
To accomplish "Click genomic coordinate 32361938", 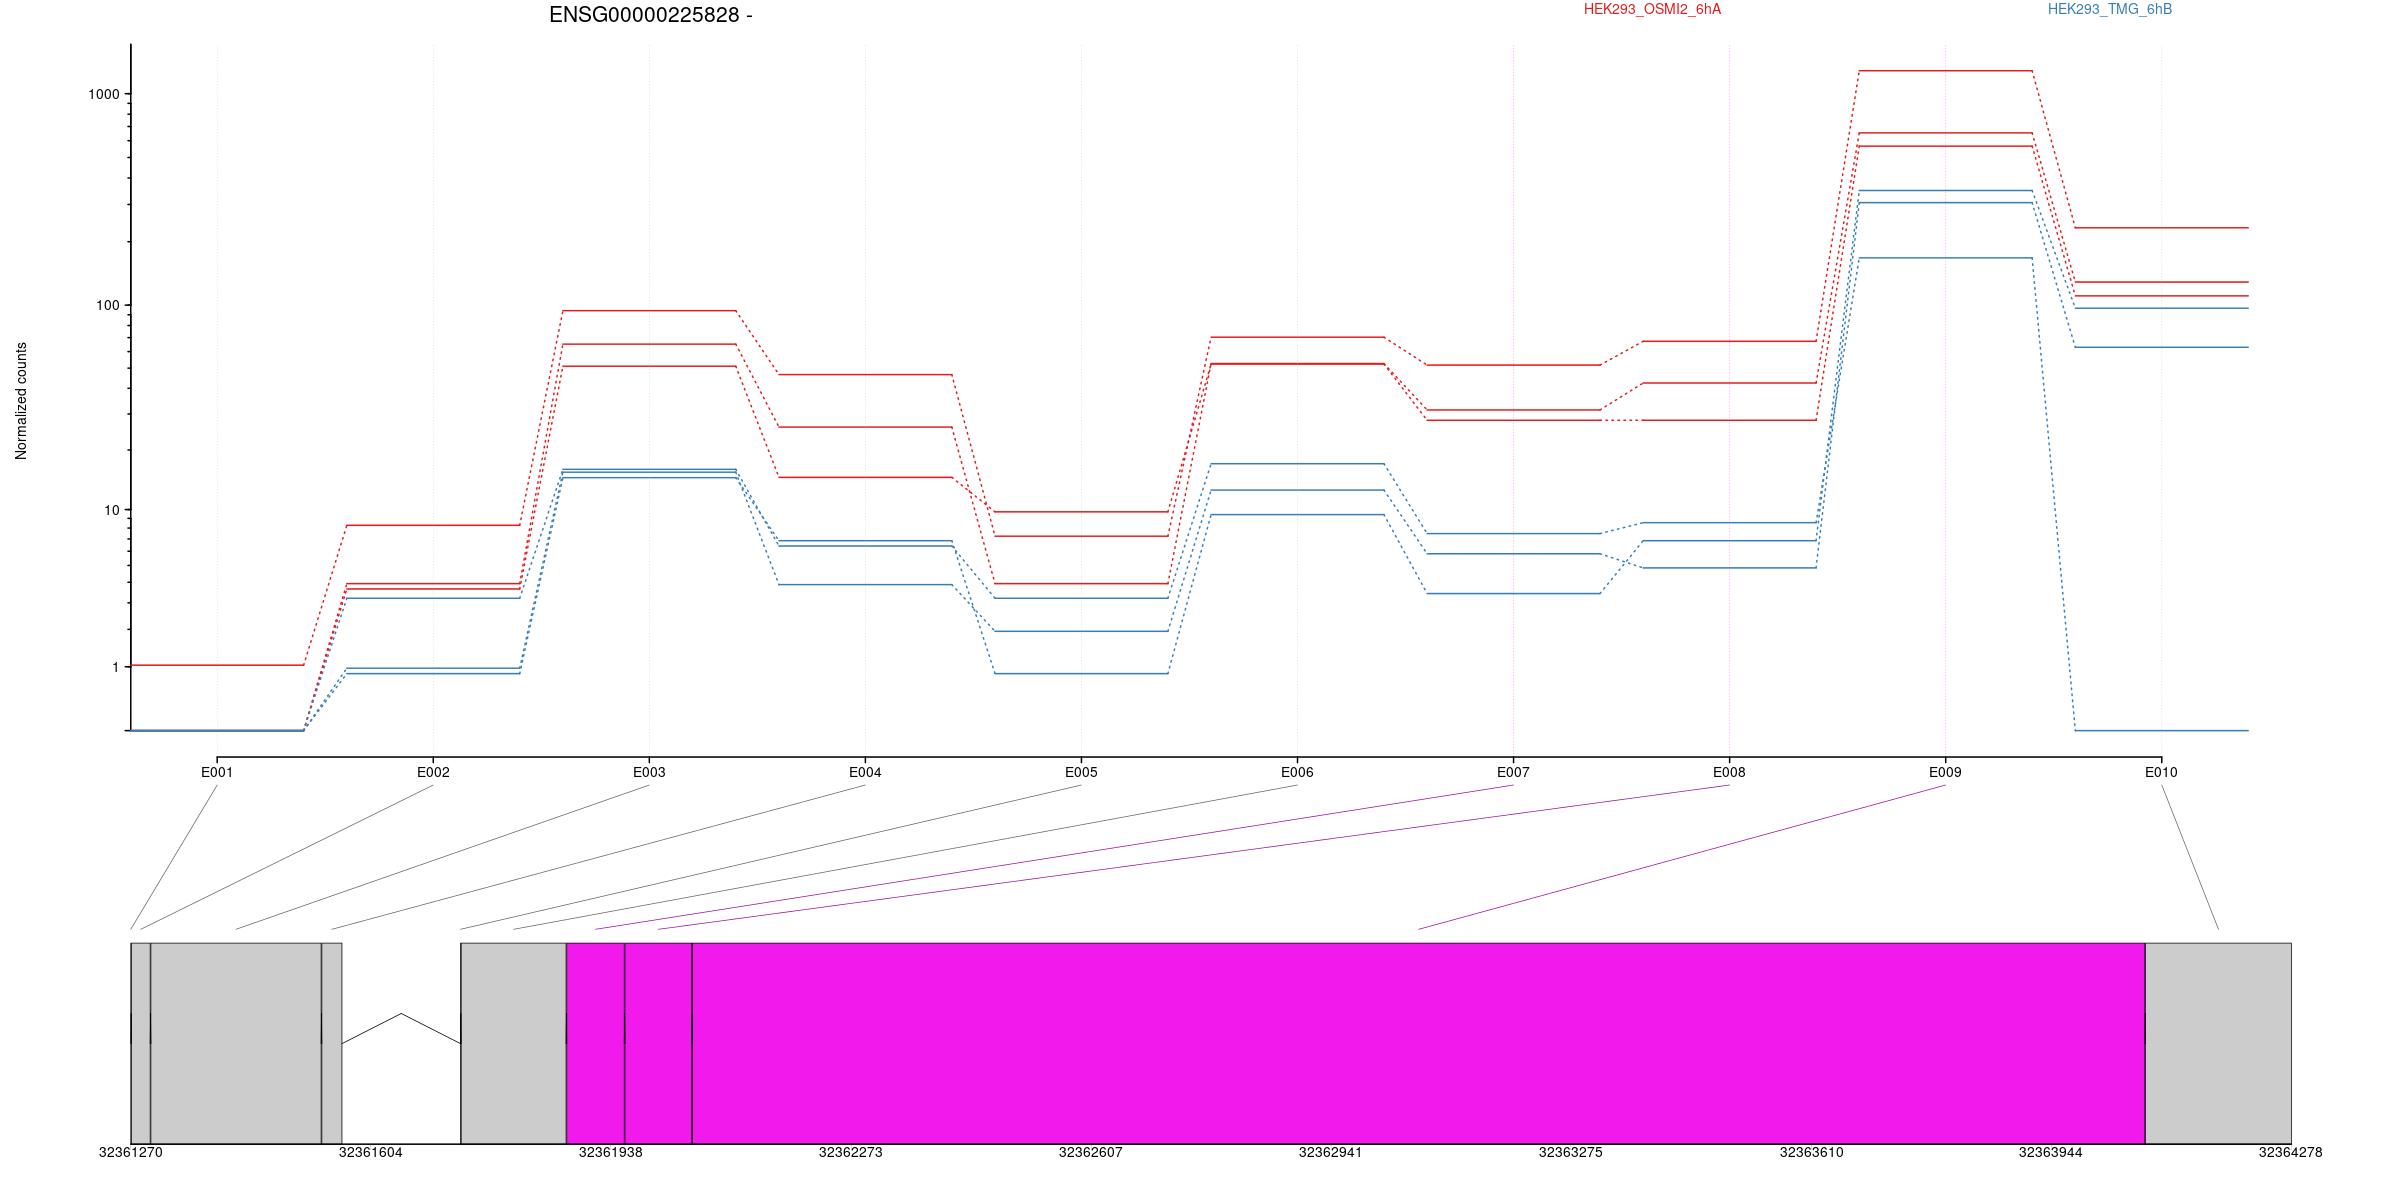I will click(610, 1152).
